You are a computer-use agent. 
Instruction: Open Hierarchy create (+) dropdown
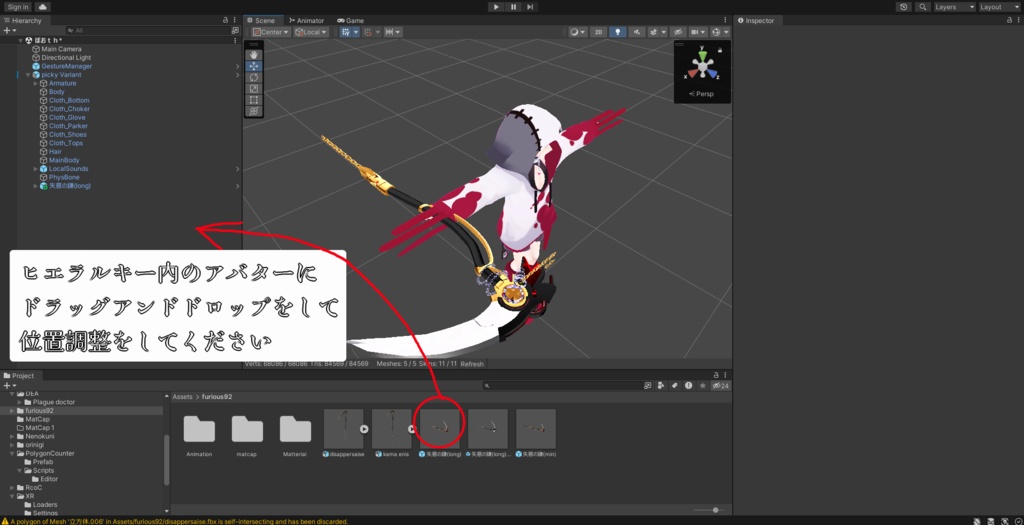[x=9, y=31]
